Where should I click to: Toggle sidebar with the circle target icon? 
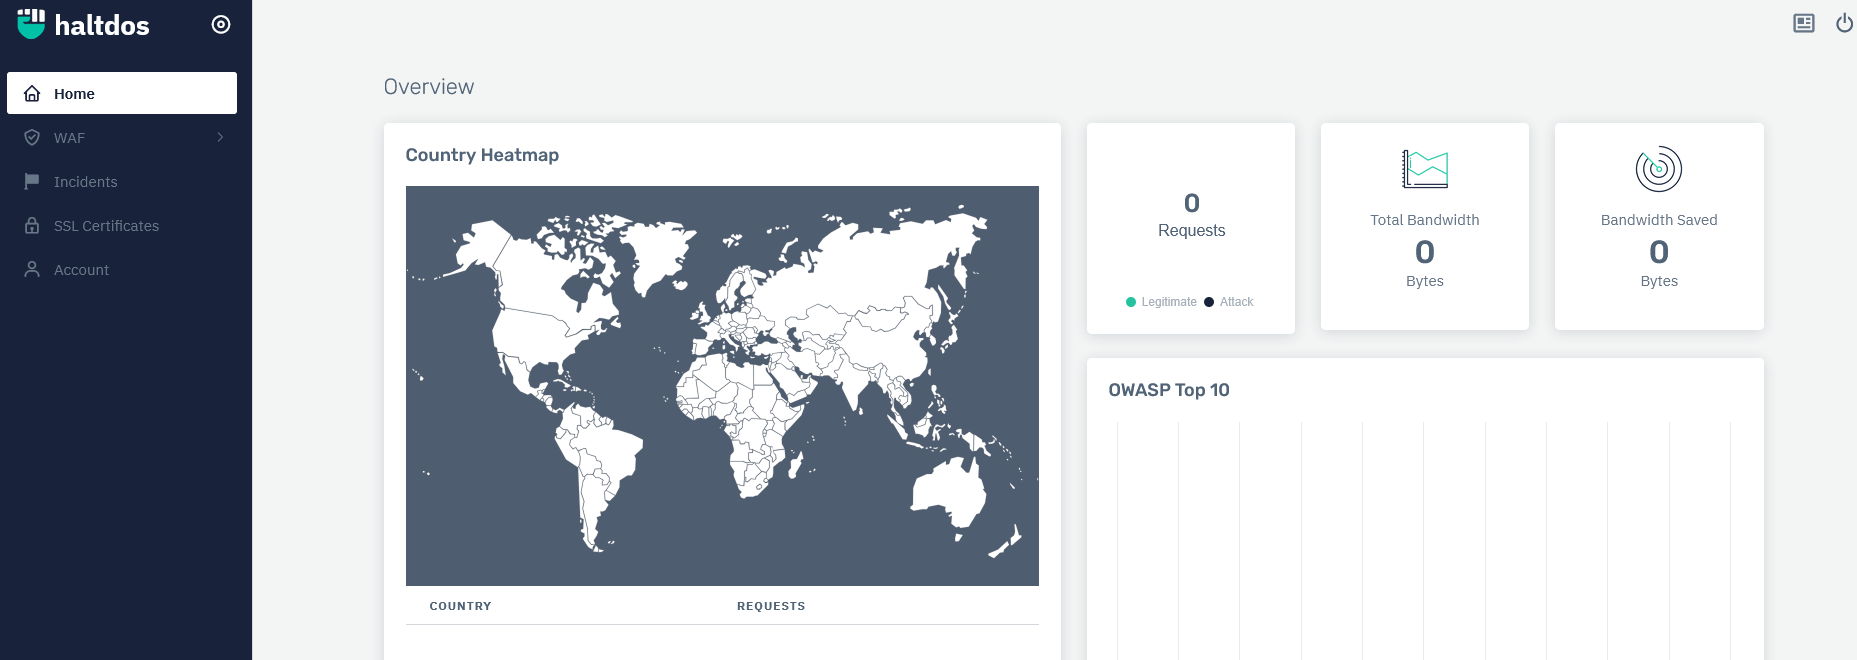pyautogui.click(x=221, y=25)
